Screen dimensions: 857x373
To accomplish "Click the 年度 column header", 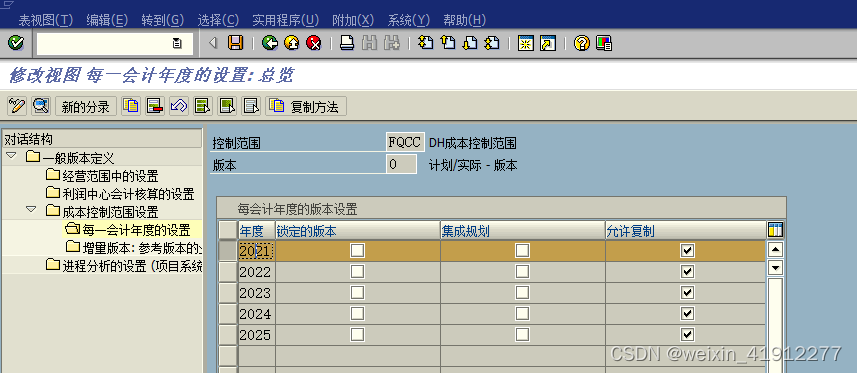I will (257, 231).
